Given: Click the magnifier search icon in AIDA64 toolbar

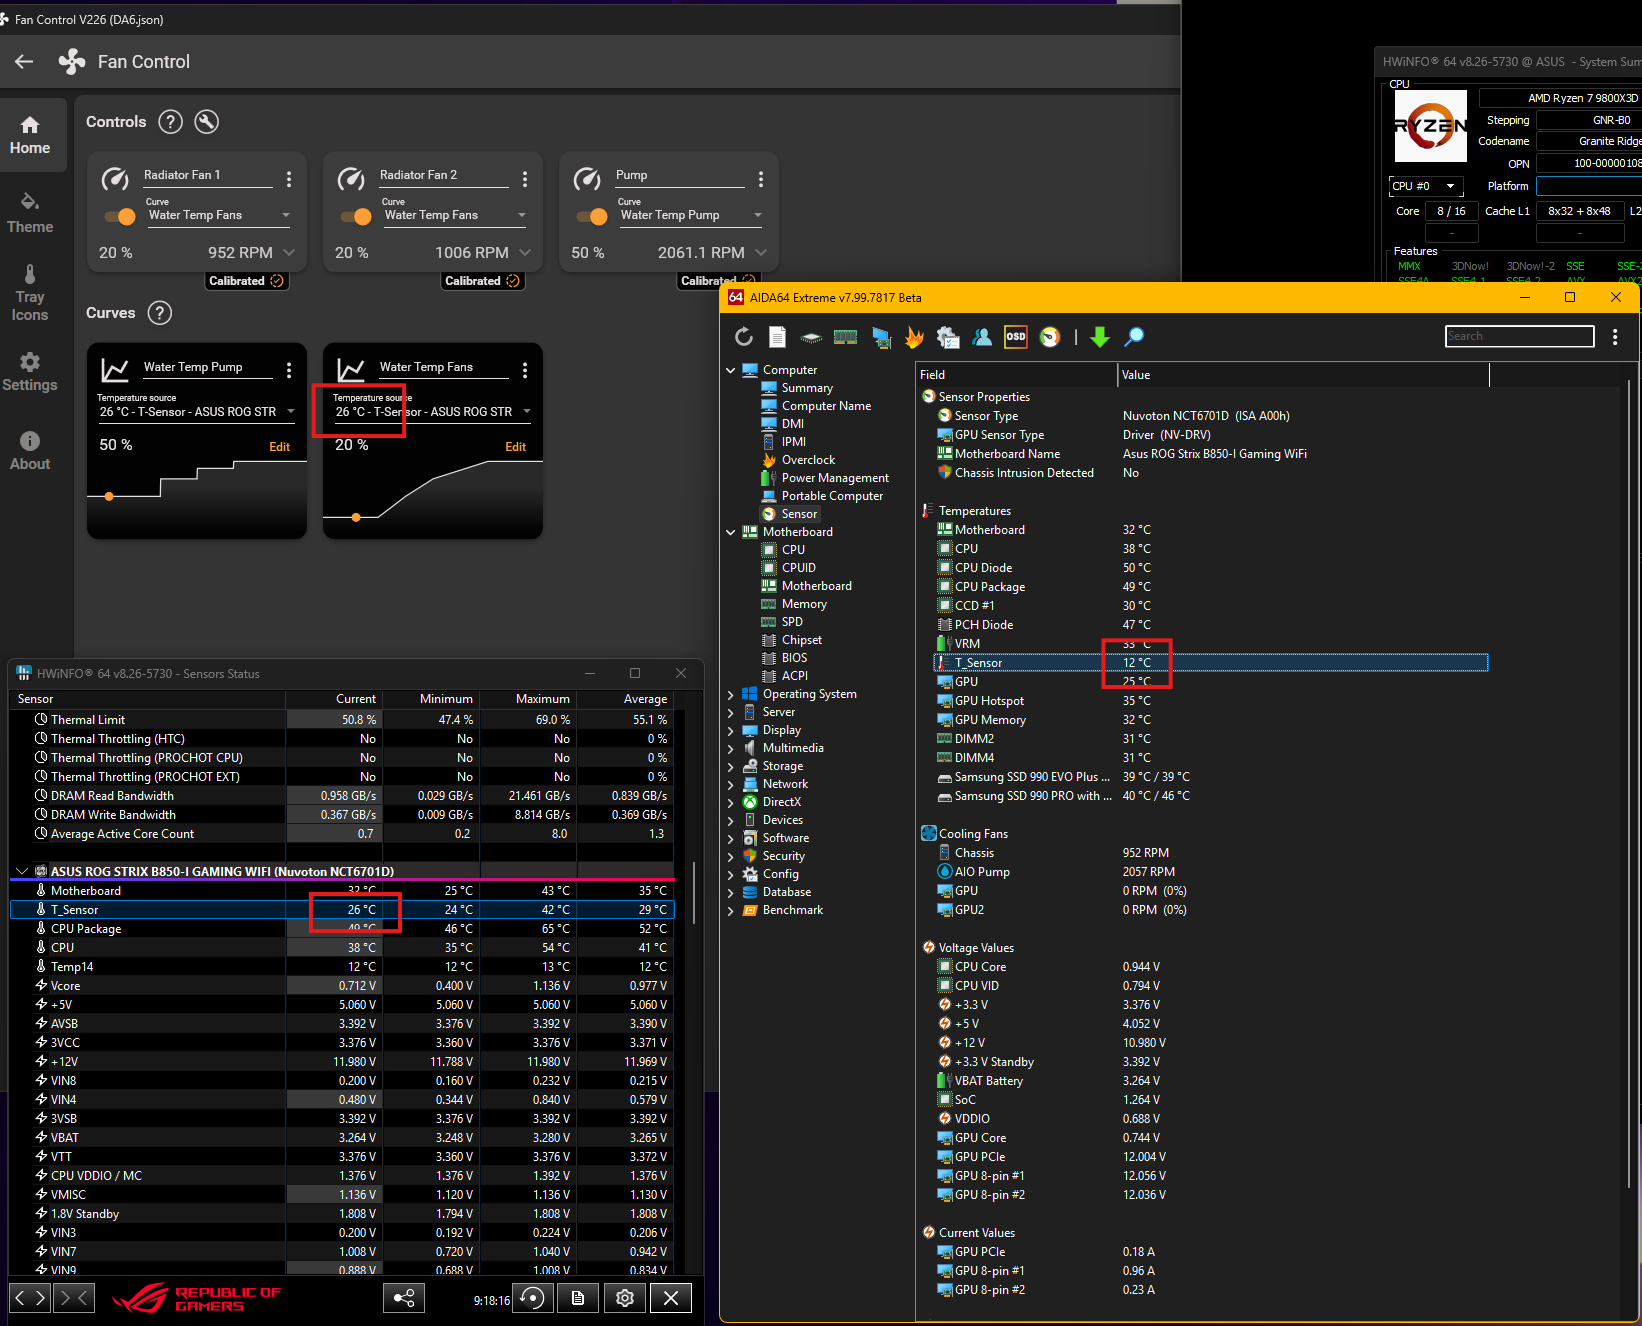Looking at the screenshot, I should tap(1134, 337).
